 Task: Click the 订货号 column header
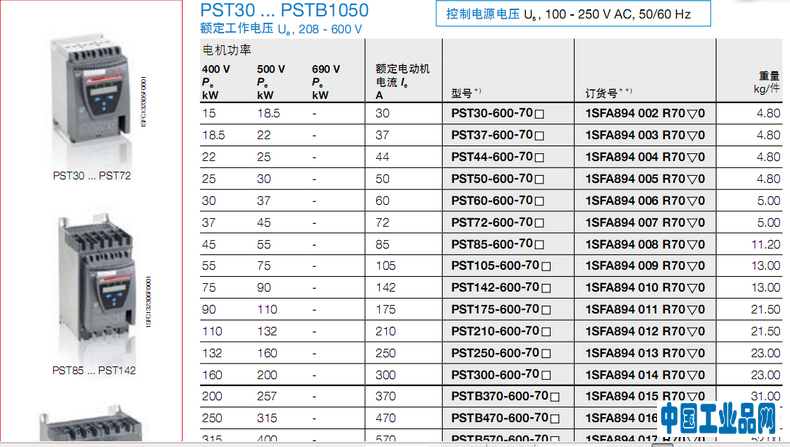click(604, 93)
